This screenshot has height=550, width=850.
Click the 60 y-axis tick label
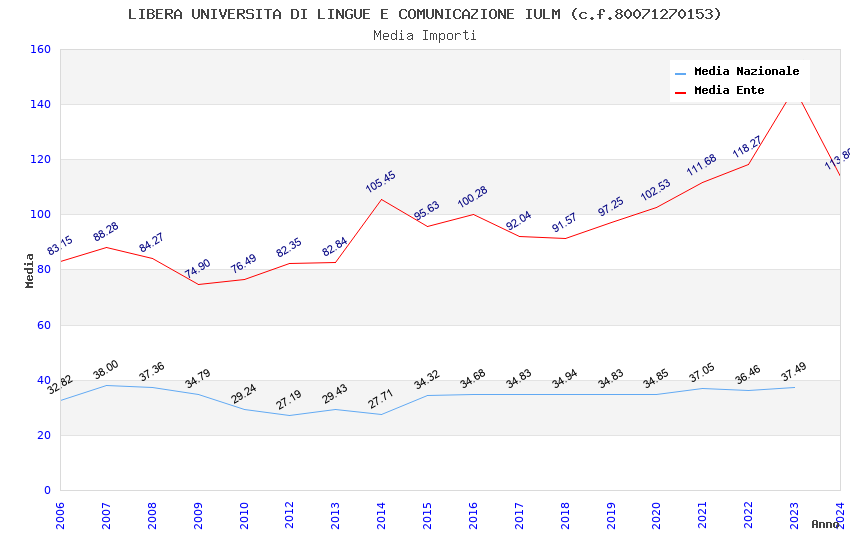[x=44, y=325]
